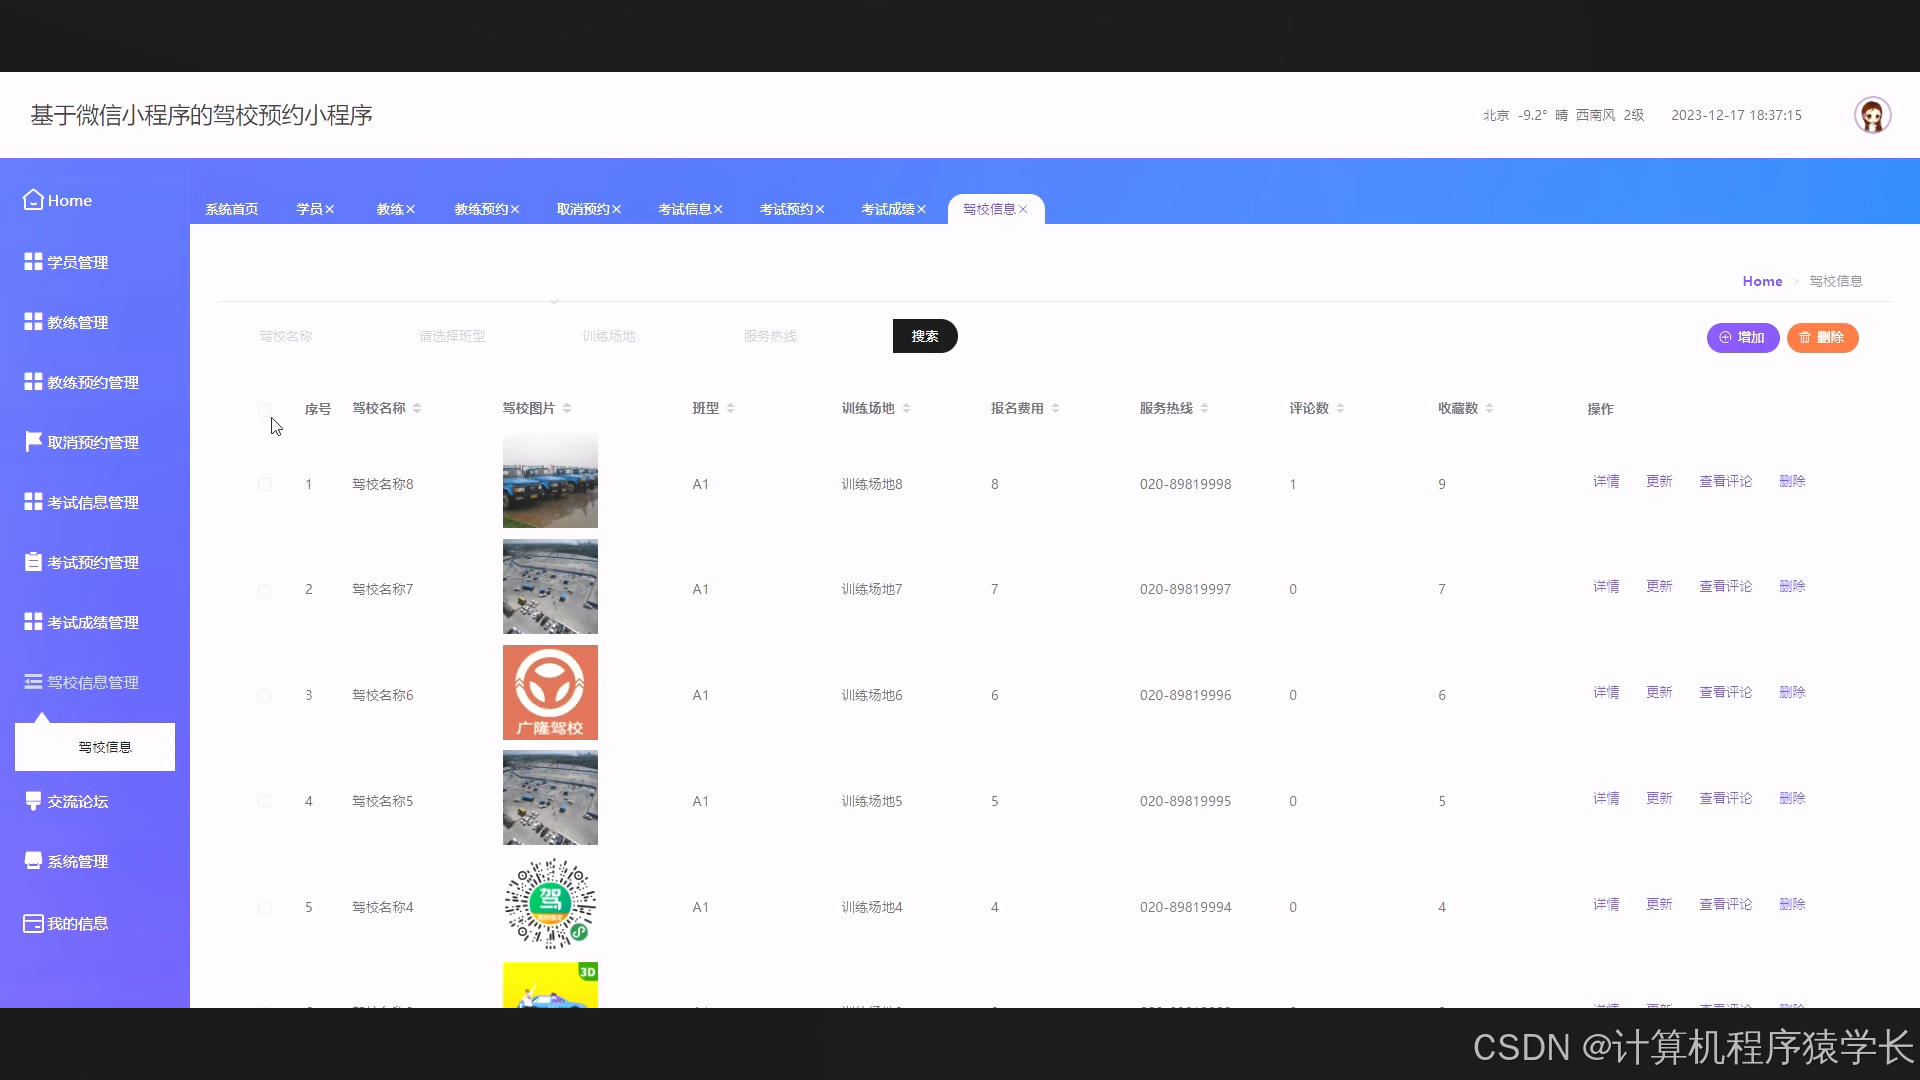This screenshot has height=1080, width=1920.
Task: Open the 请选择班型 dropdown
Action: point(452,336)
